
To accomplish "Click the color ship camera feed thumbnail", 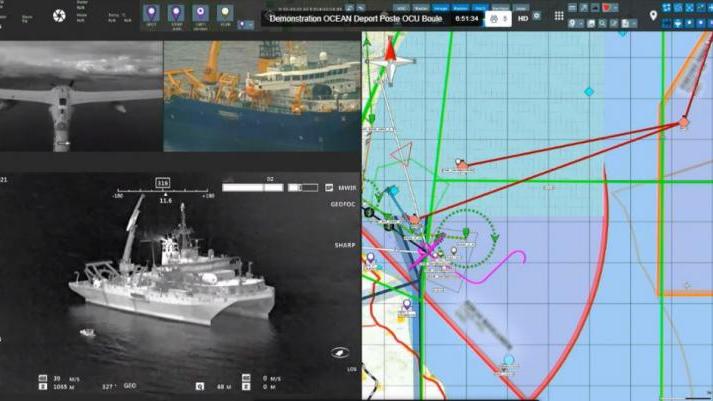I will point(262,96).
